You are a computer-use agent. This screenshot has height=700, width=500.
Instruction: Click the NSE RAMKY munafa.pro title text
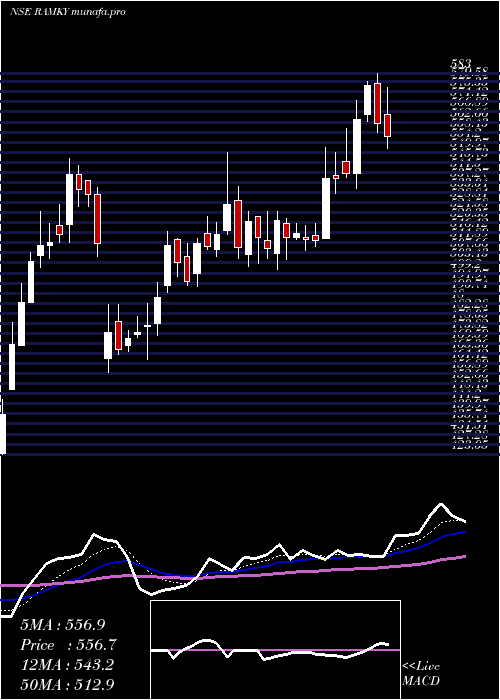67,12
